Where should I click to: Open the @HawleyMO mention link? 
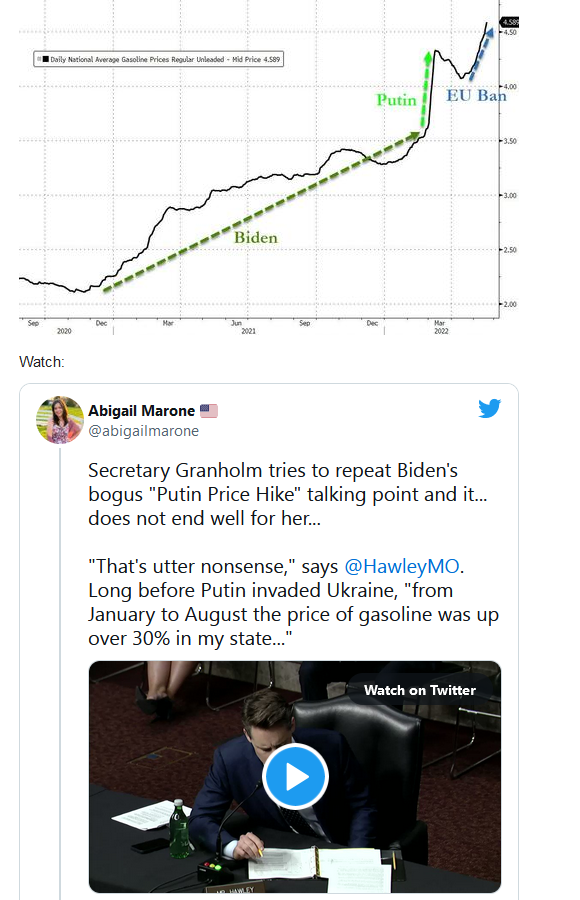coord(402,567)
